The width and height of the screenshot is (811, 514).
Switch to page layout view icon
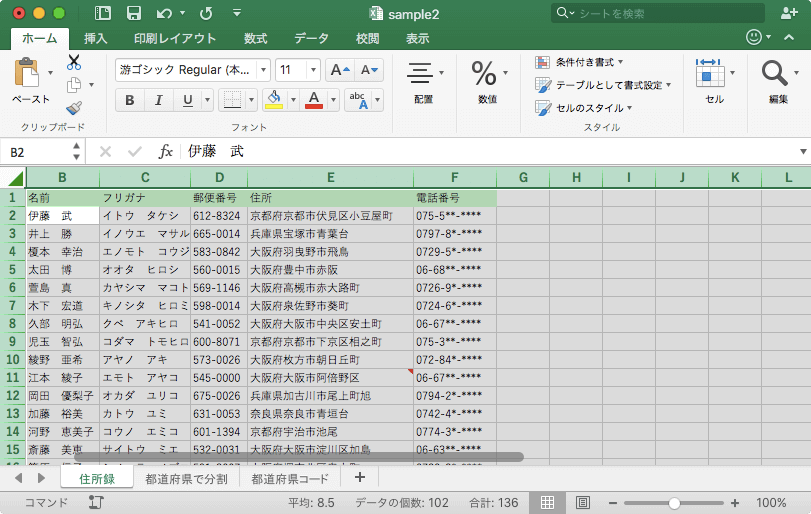[582, 502]
